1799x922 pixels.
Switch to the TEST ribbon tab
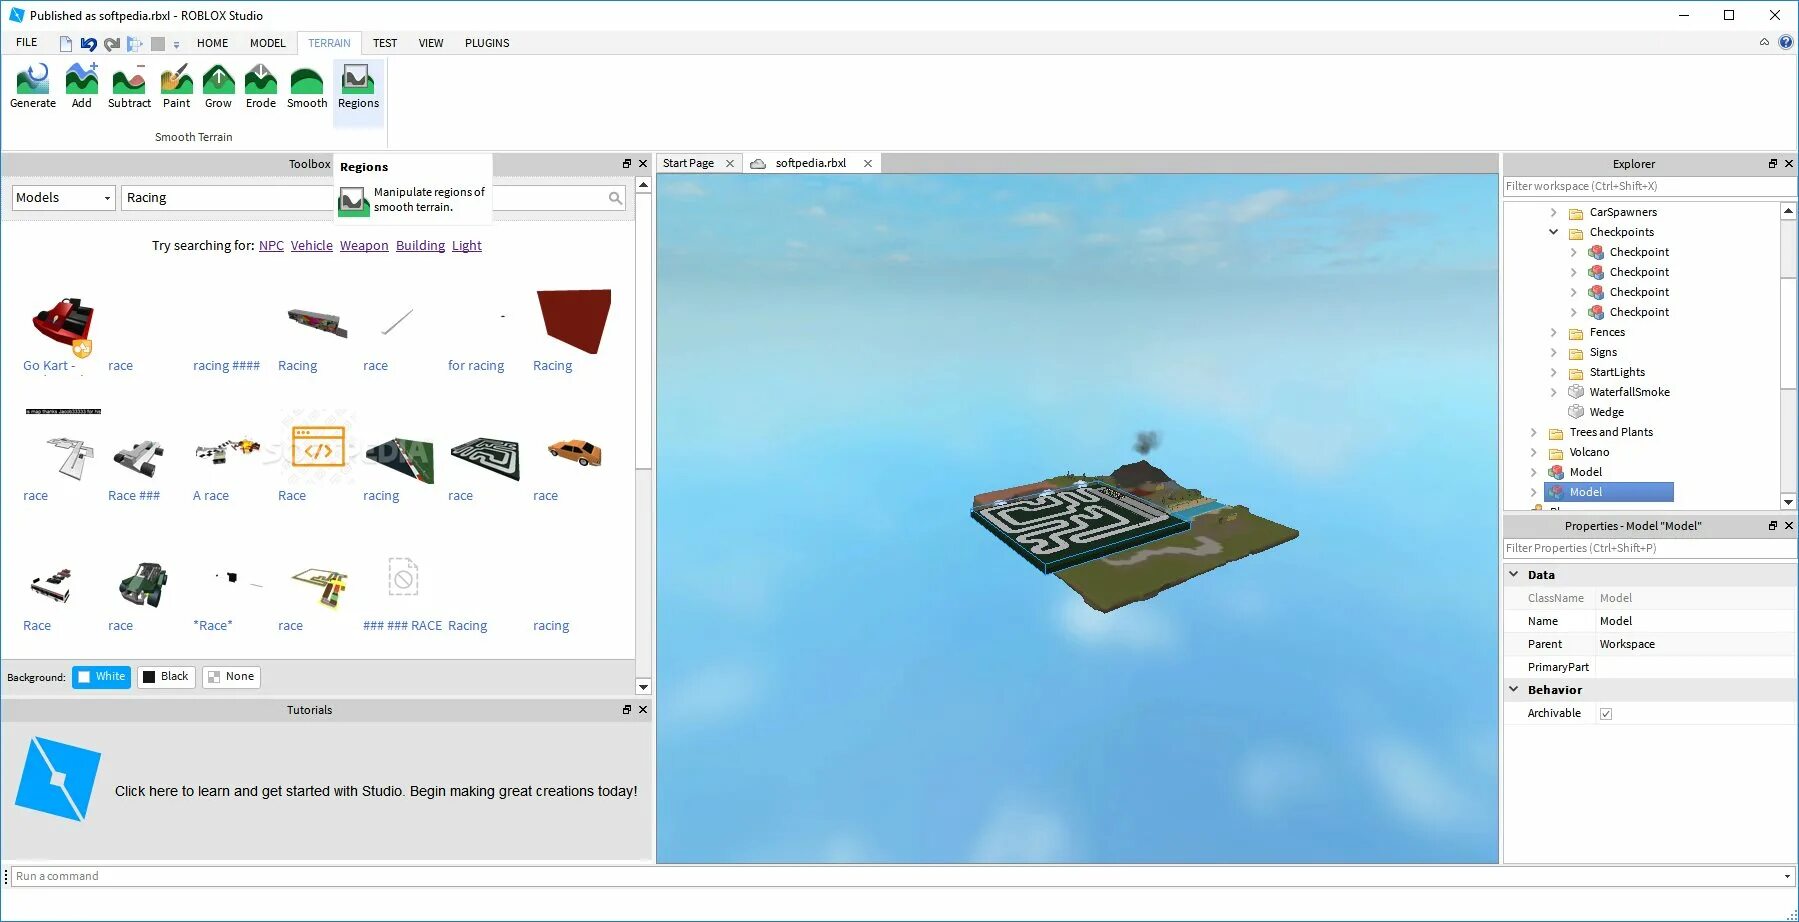385,43
